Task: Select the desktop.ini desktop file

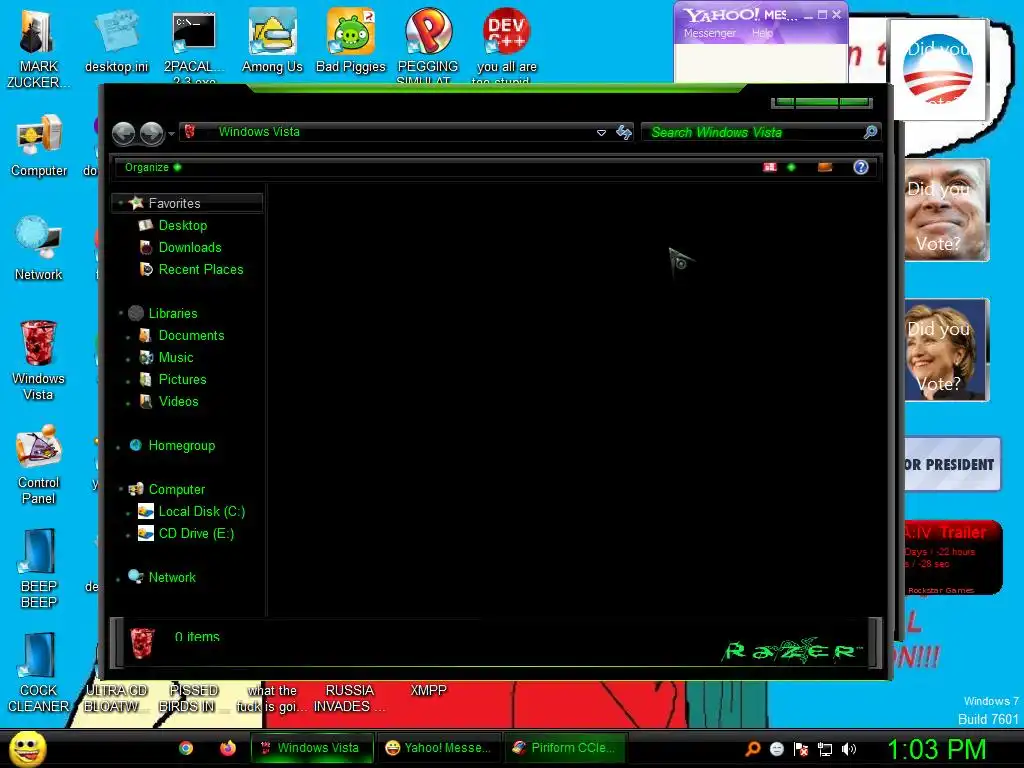Action: click(x=116, y=42)
